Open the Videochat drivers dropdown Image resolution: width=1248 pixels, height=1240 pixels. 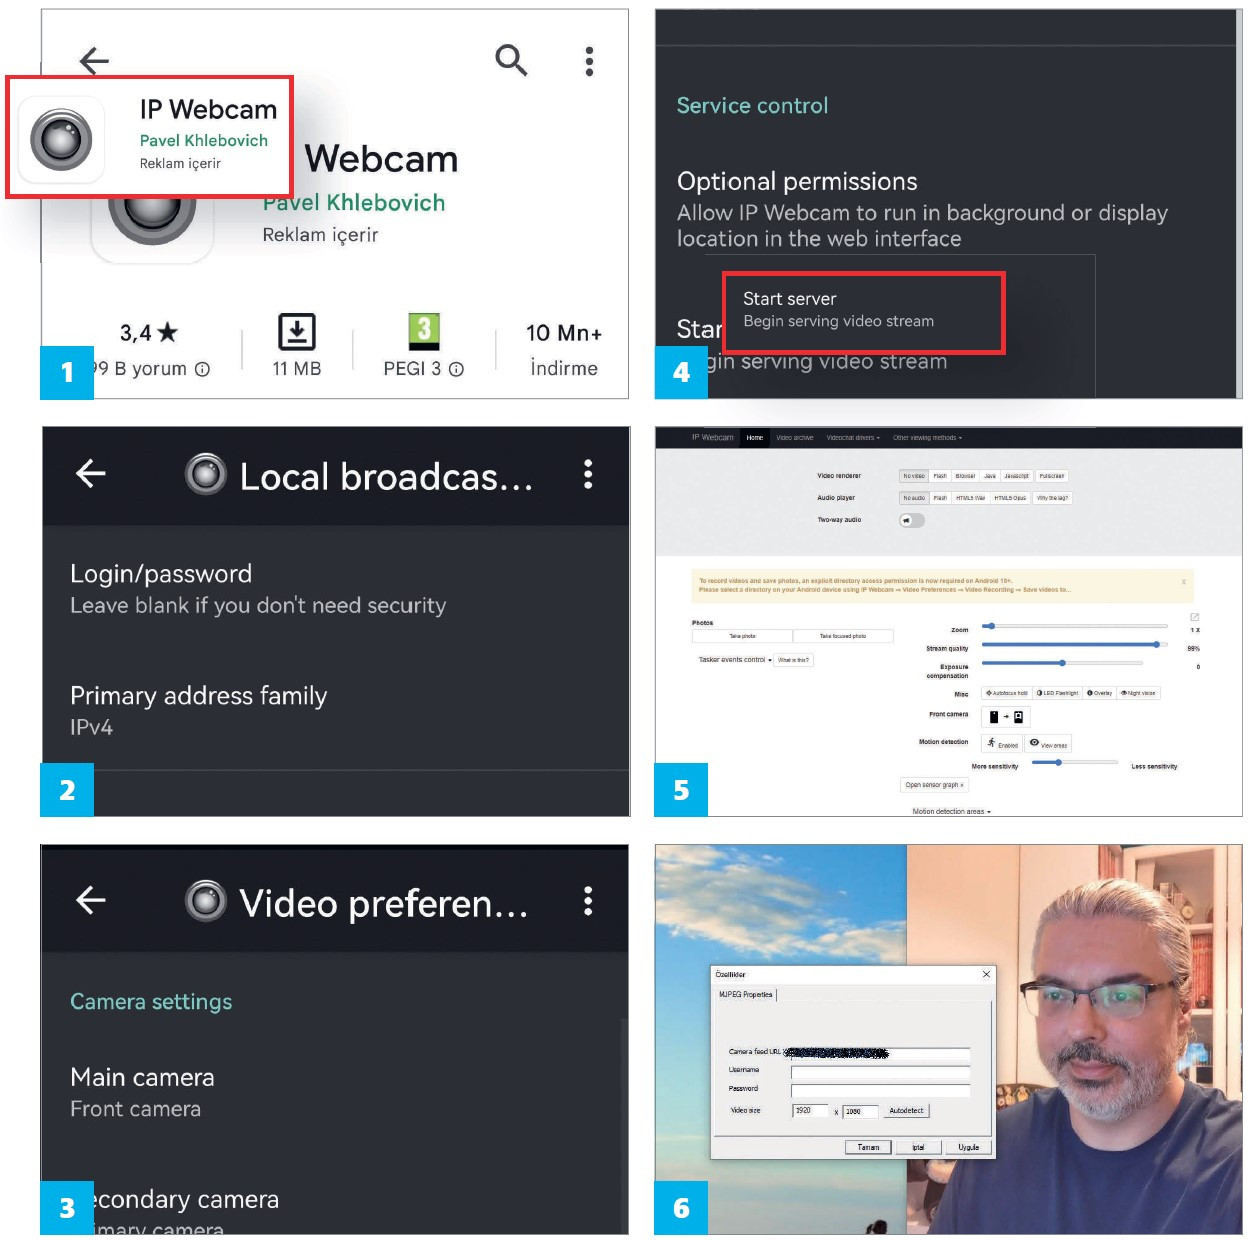pos(853,437)
